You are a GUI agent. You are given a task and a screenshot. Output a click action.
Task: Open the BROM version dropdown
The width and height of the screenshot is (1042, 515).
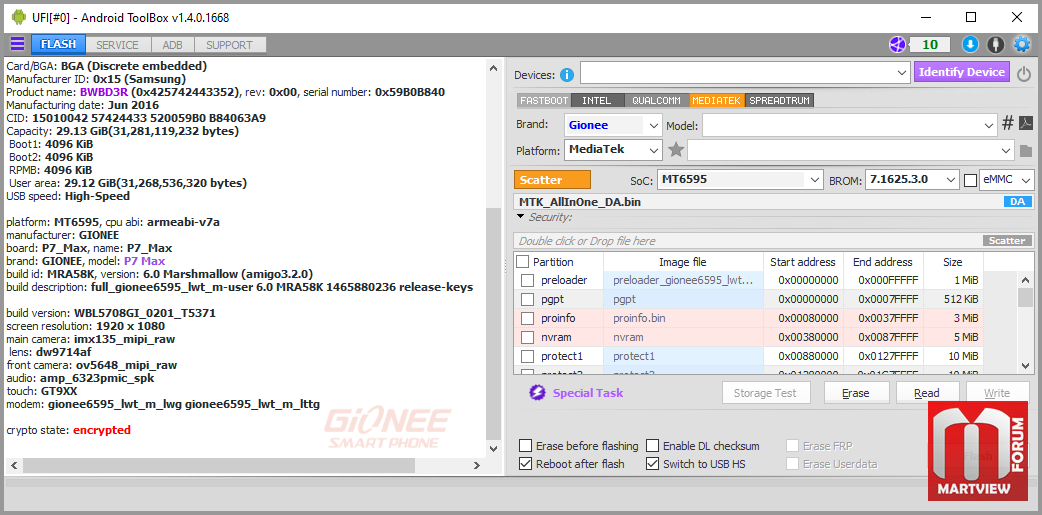point(912,179)
